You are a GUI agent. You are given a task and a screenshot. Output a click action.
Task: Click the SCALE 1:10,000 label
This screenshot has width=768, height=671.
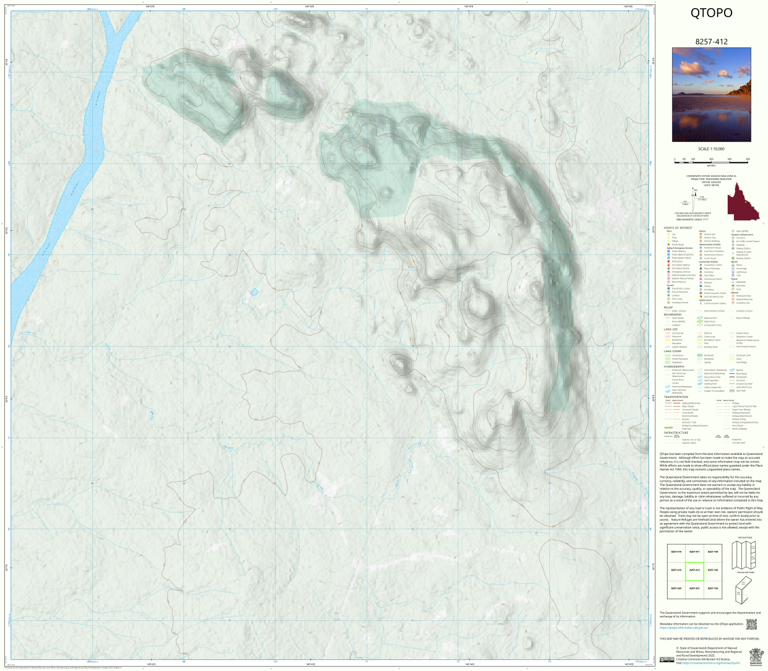(711, 149)
